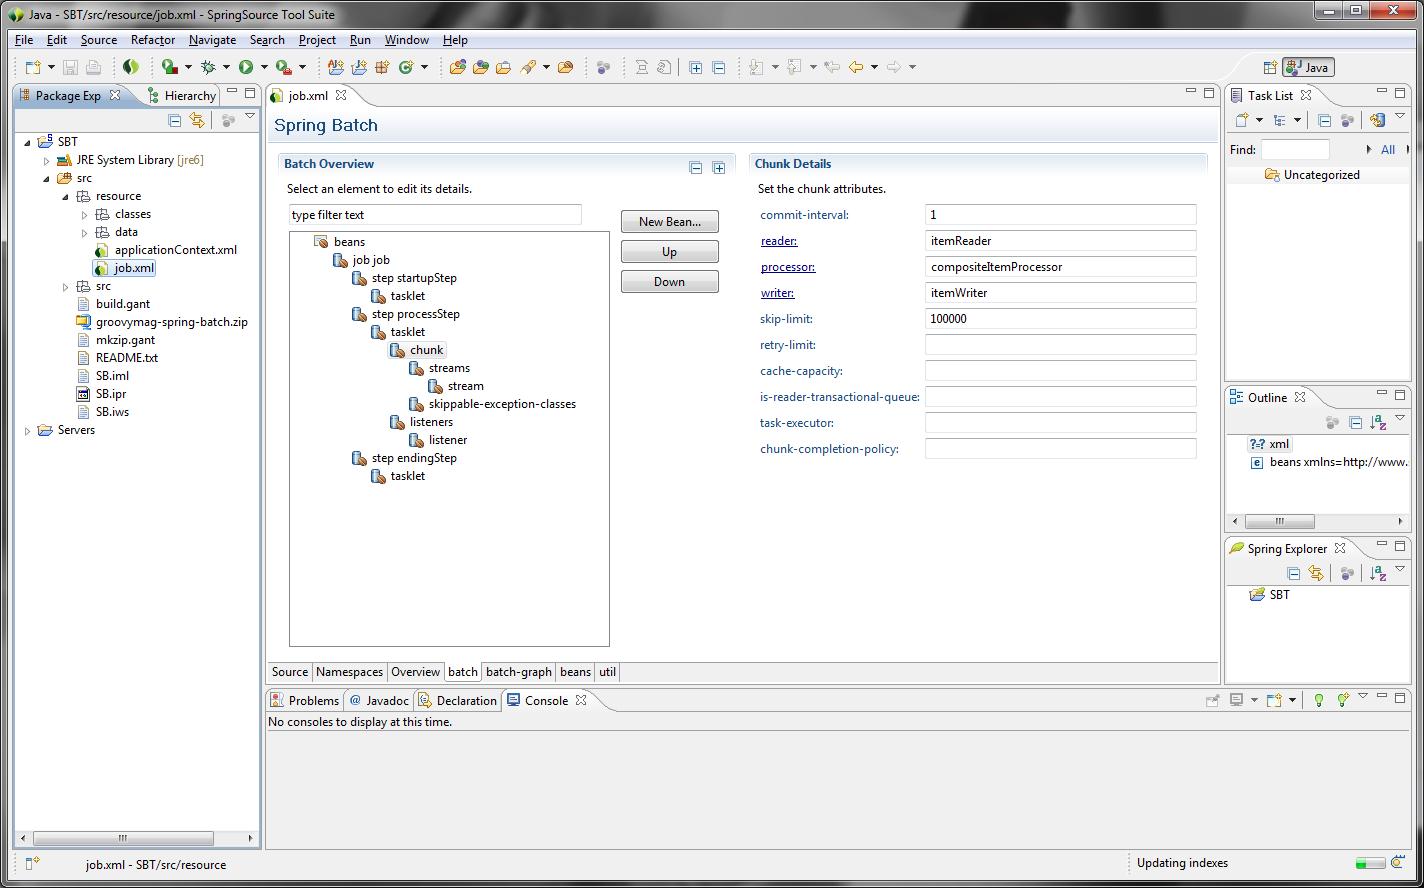Open the Debug button dropdown arrow

(226, 67)
